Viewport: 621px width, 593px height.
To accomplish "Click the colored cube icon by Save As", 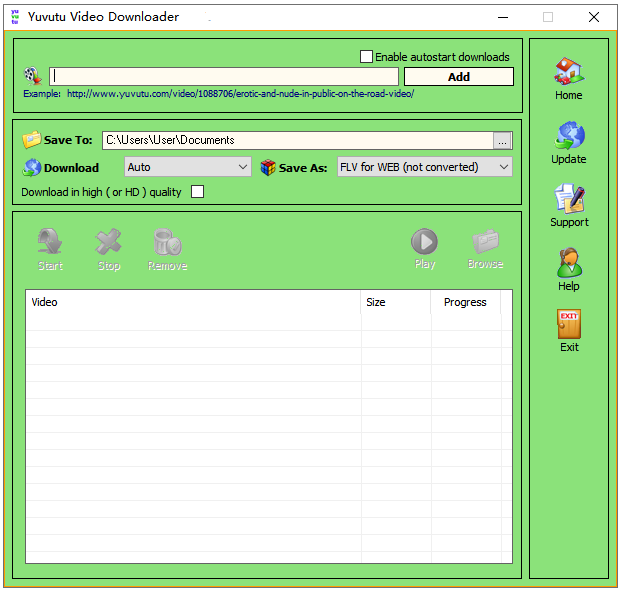I will click(268, 168).
